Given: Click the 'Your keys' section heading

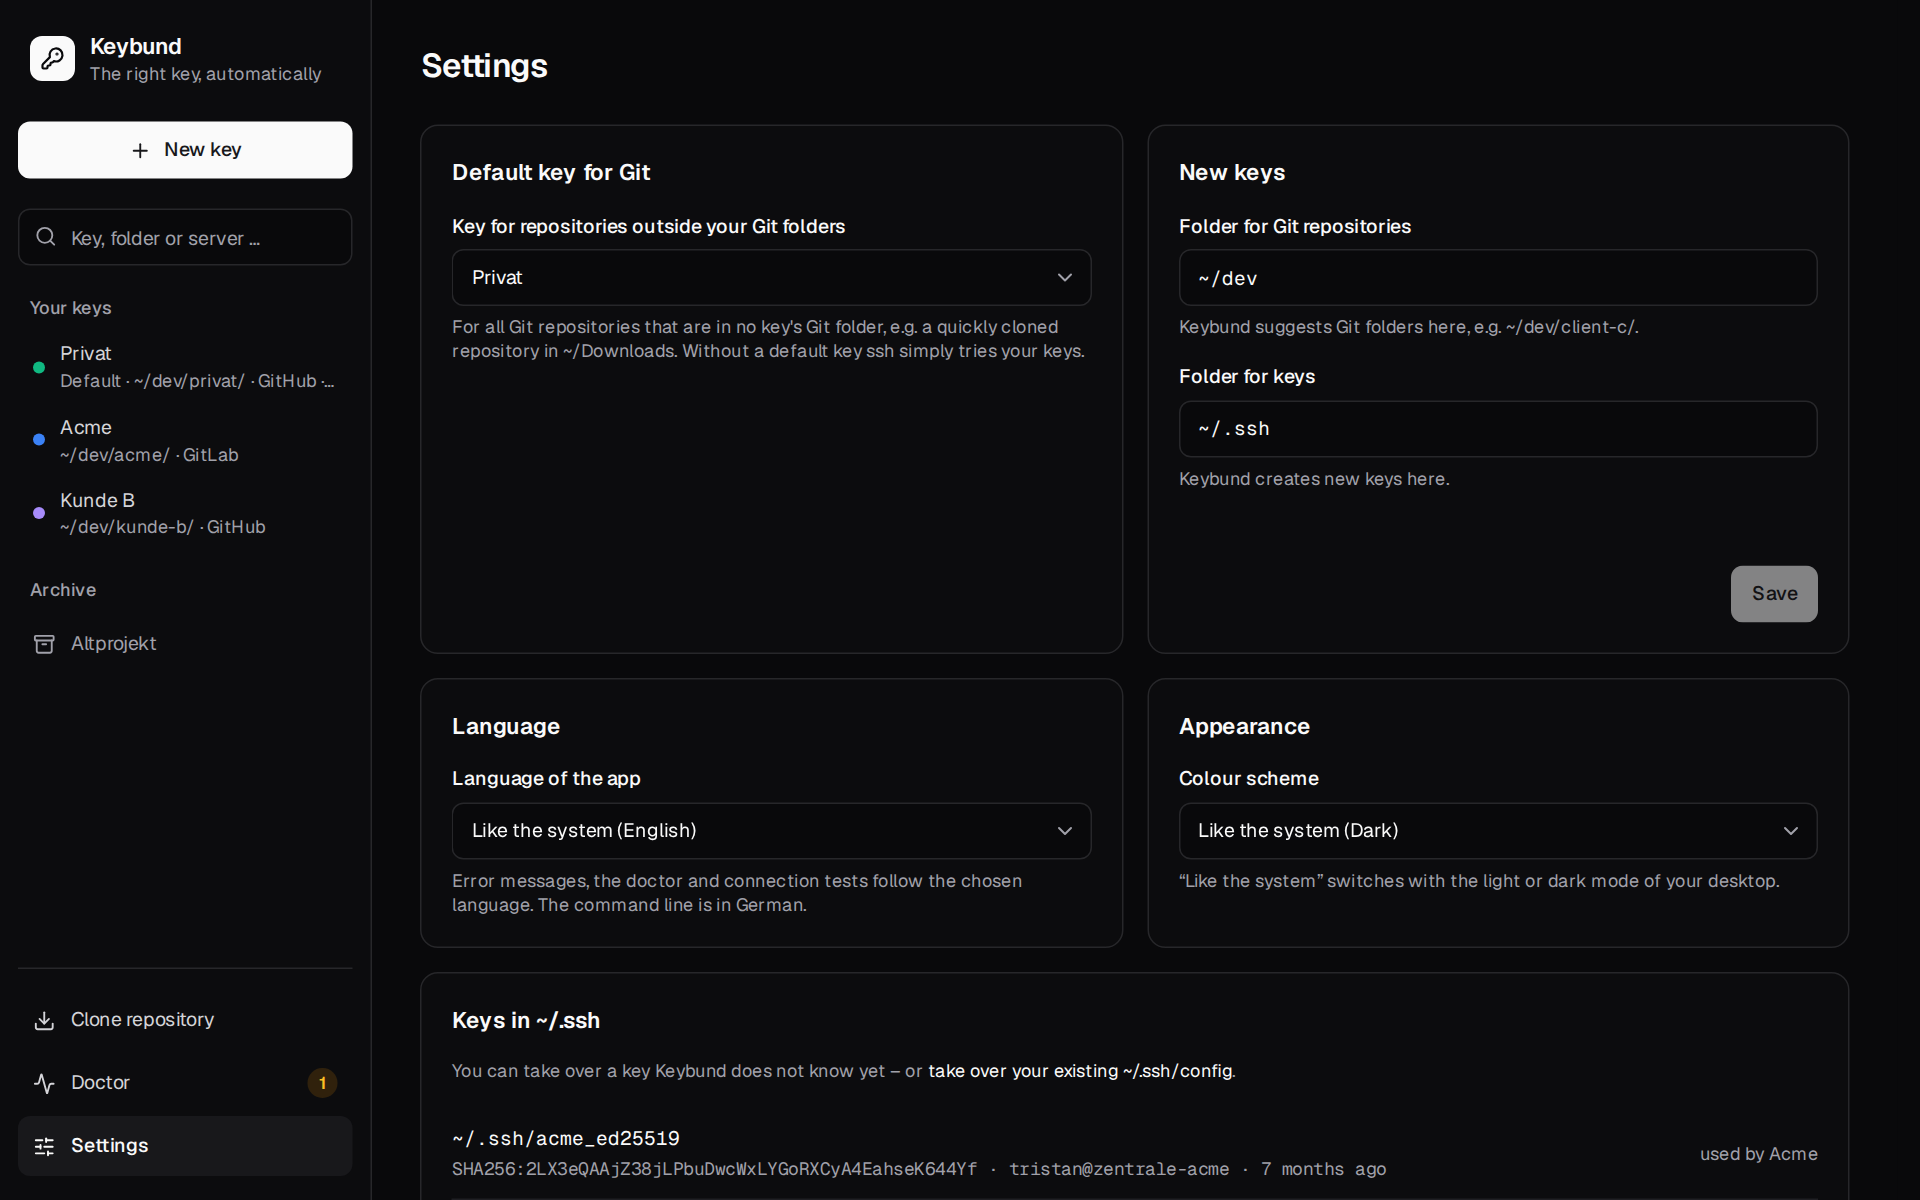Looking at the screenshot, I should click(x=71, y=308).
